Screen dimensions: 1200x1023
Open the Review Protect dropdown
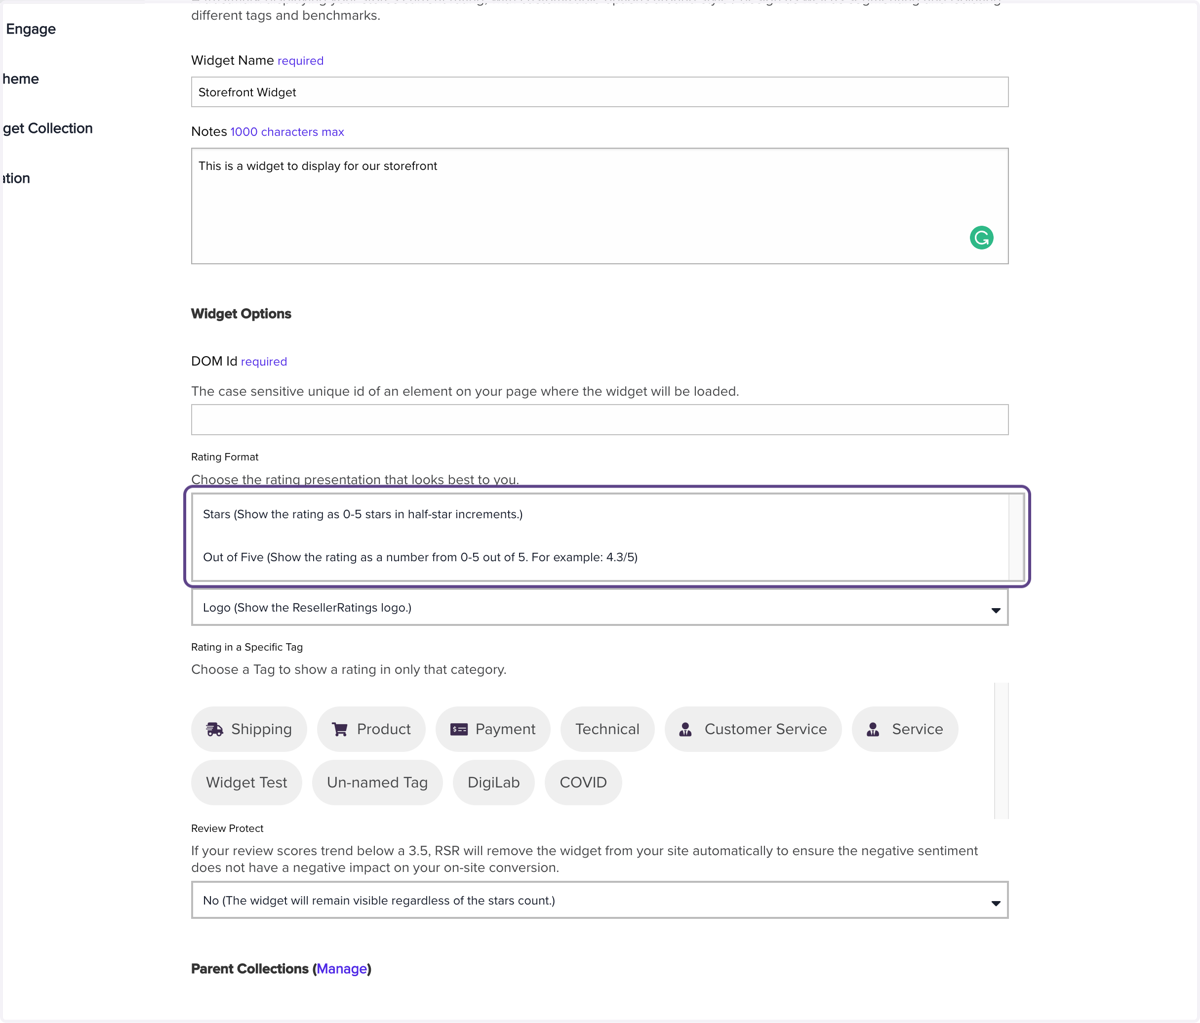pos(600,900)
